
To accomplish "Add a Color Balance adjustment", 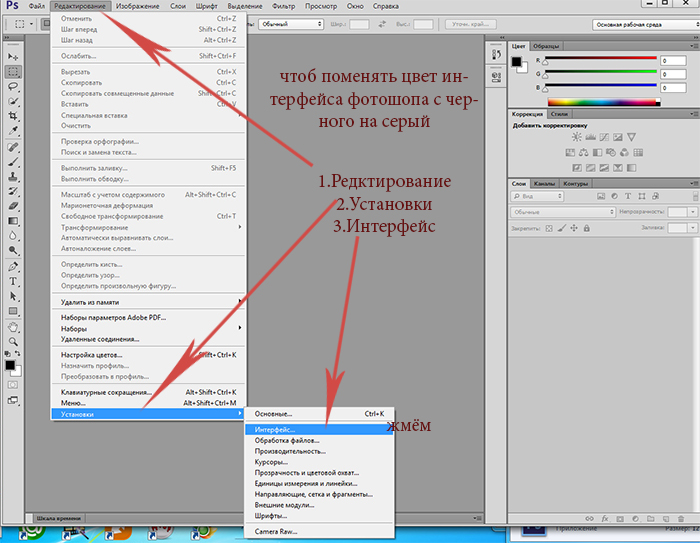I will [x=583, y=153].
